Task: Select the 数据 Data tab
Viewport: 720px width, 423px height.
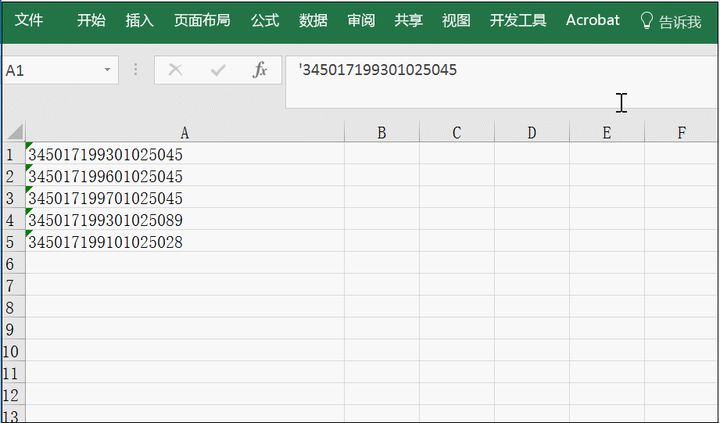Action: pyautogui.click(x=313, y=21)
